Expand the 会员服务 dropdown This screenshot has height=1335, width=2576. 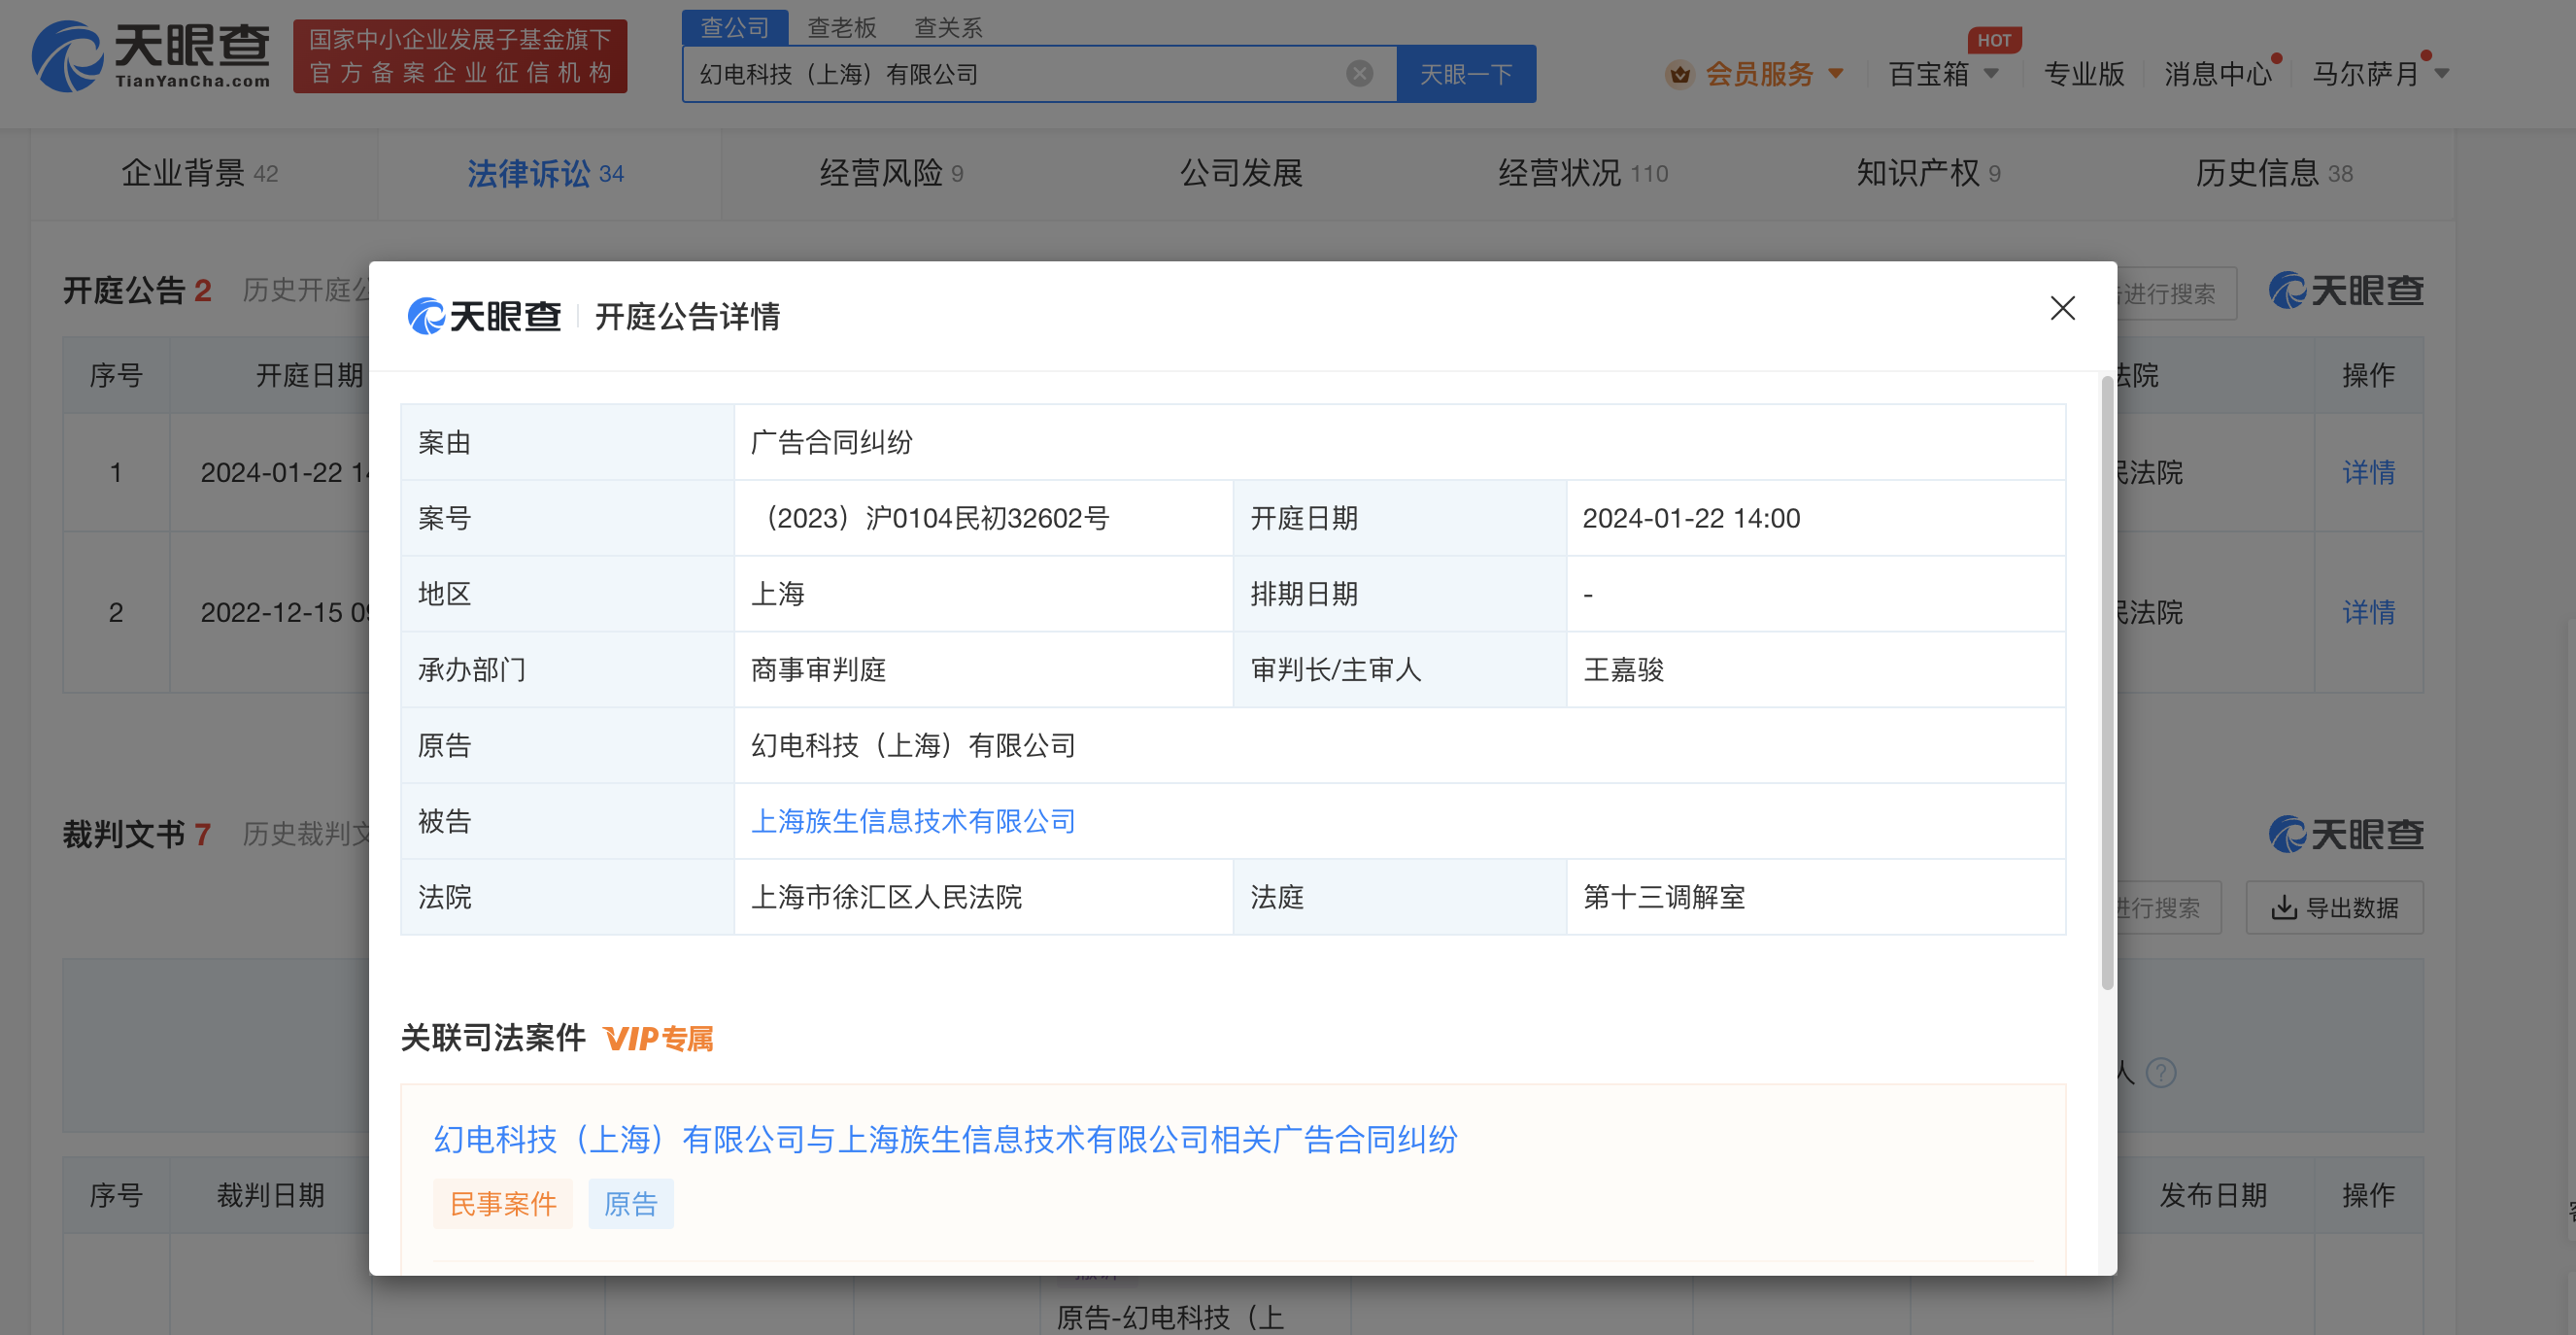[x=1836, y=74]
